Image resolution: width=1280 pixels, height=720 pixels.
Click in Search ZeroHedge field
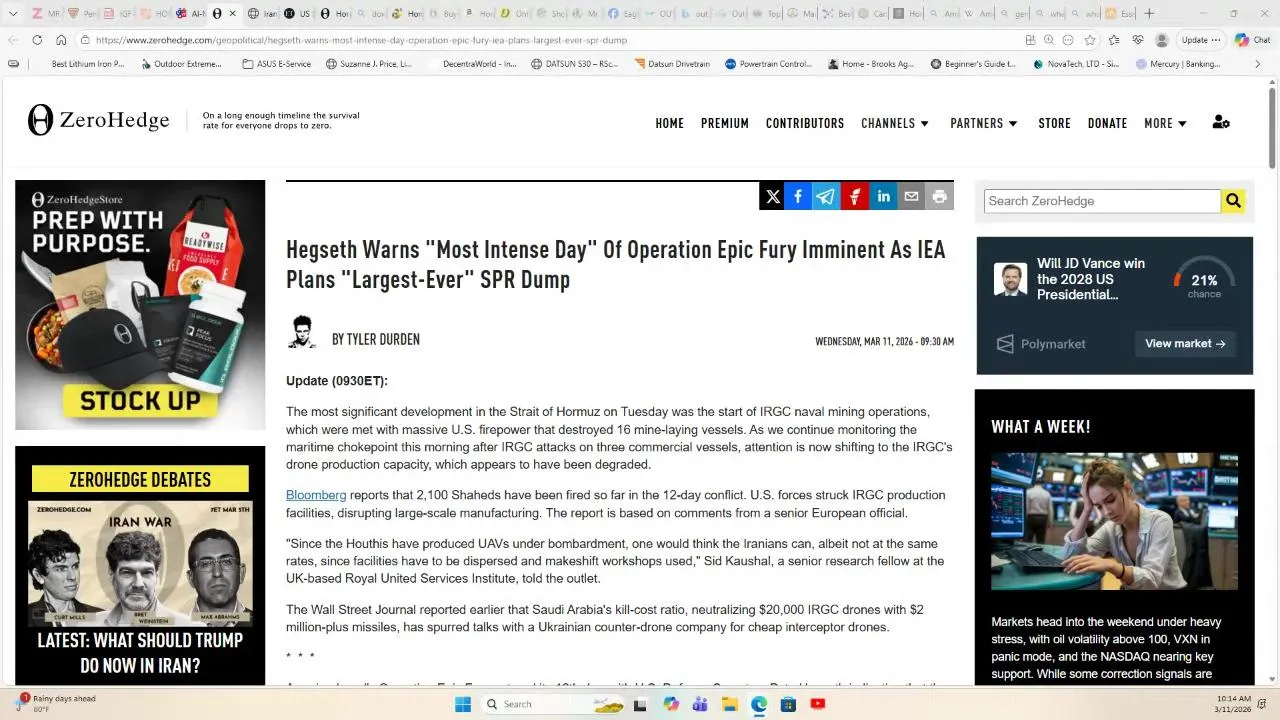(x=1102, y=201)
